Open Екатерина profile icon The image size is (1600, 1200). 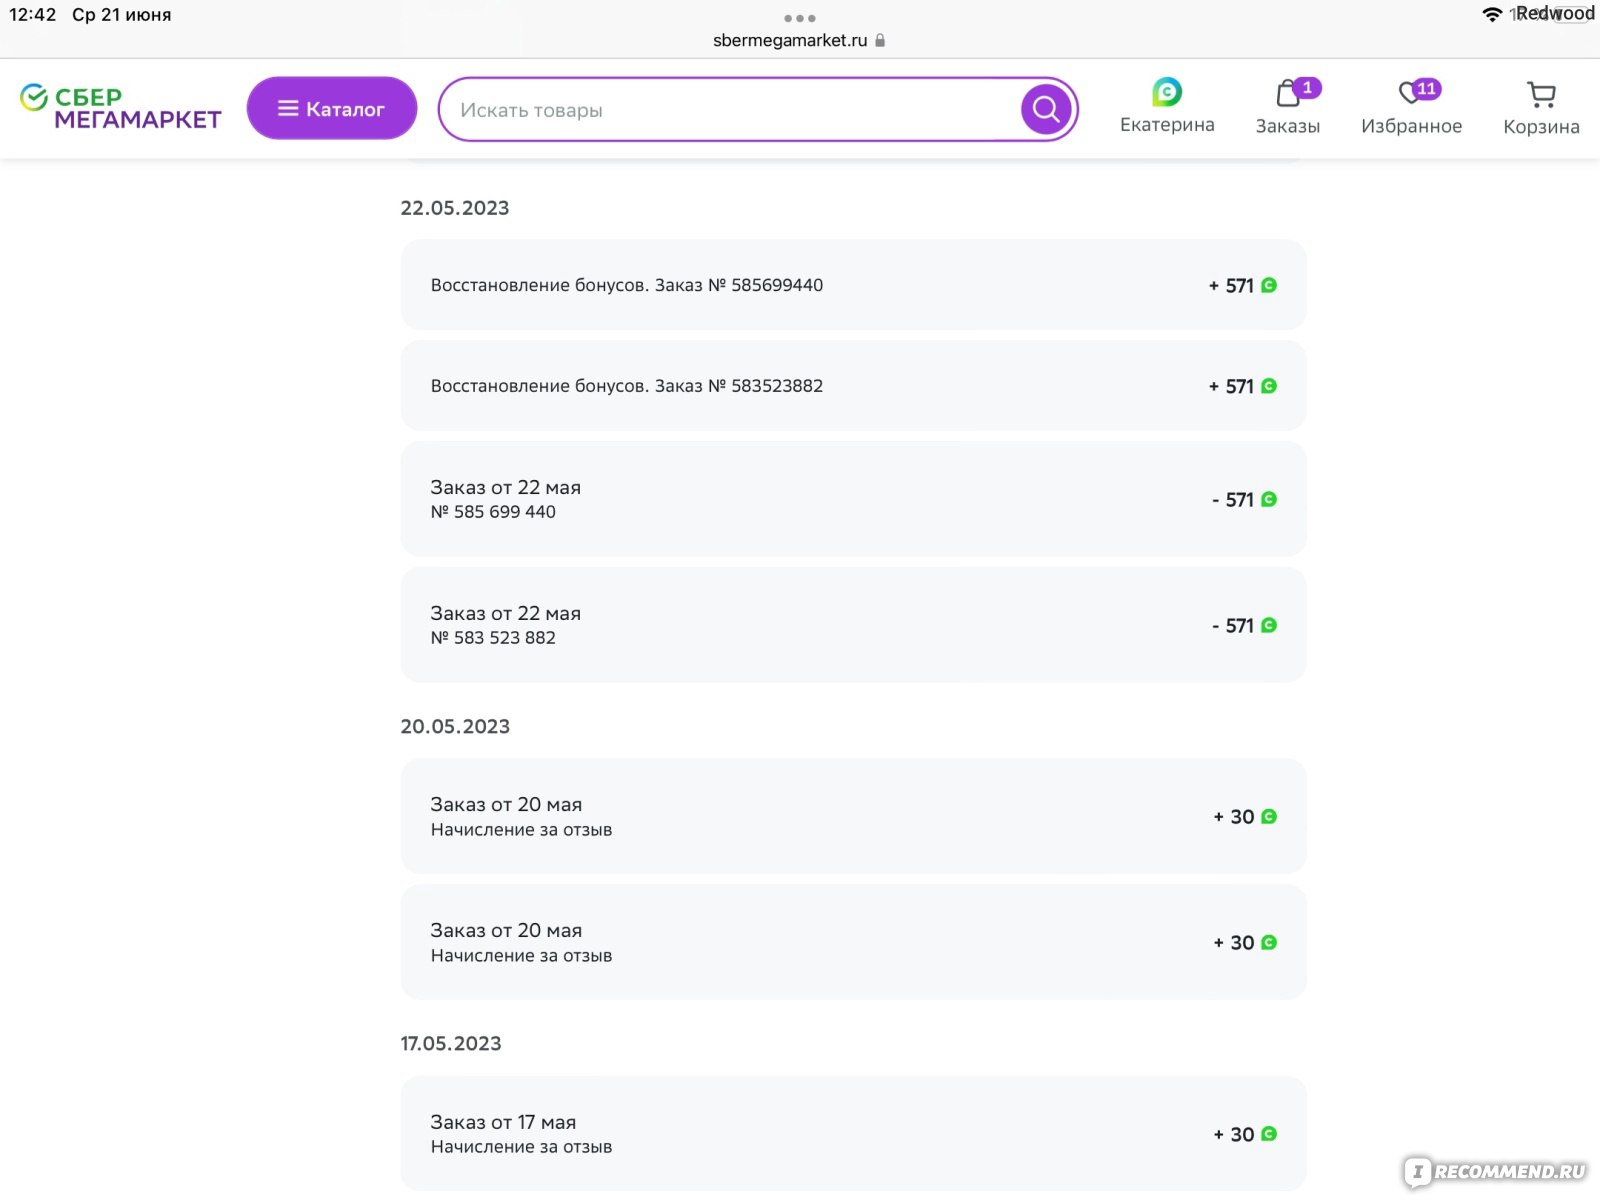click(1167, 93)
